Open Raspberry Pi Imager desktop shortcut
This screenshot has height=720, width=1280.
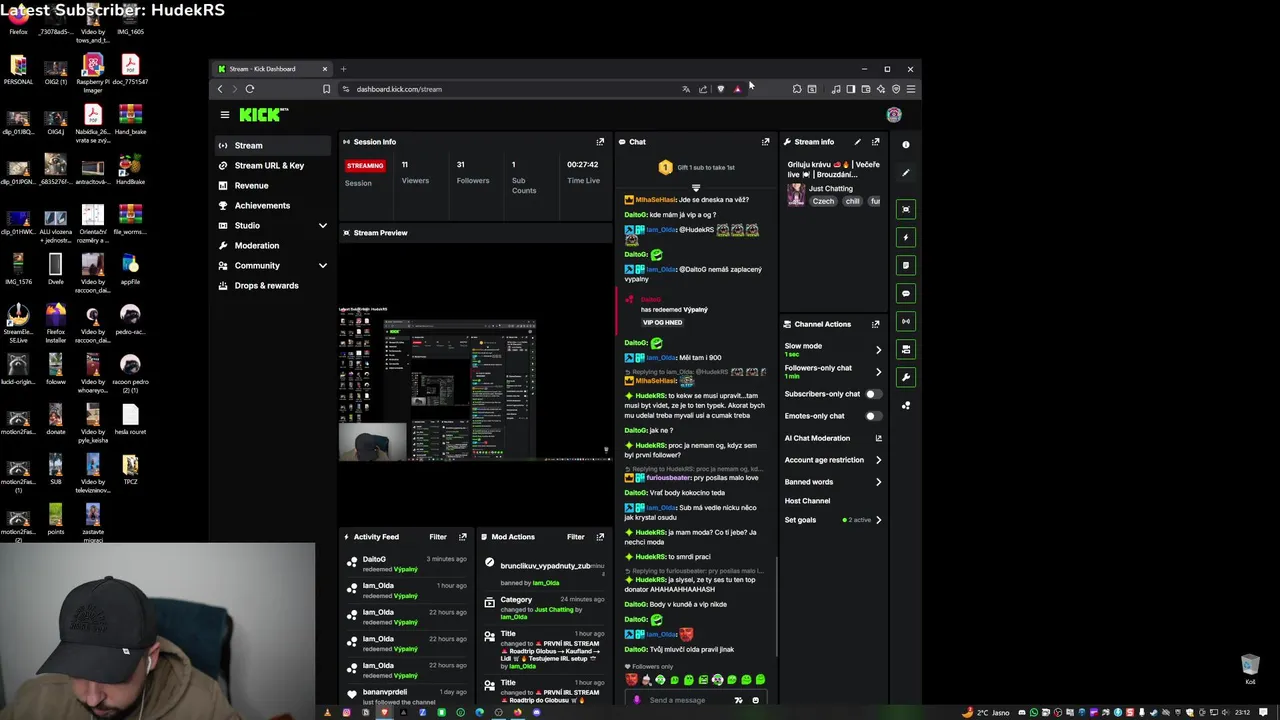(x=93, y=70)
